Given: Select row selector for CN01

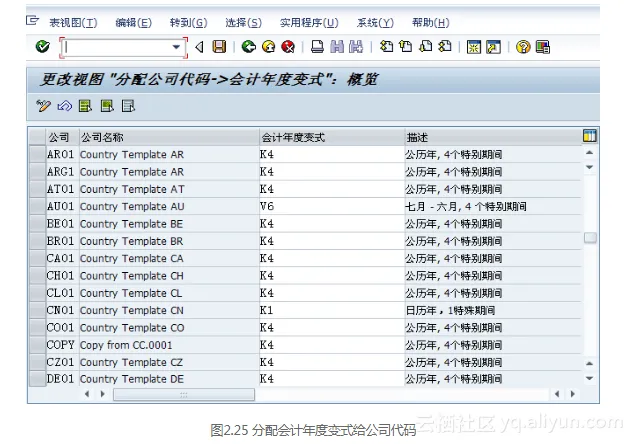Looking at the screenshot, I should tap(37, 311).
